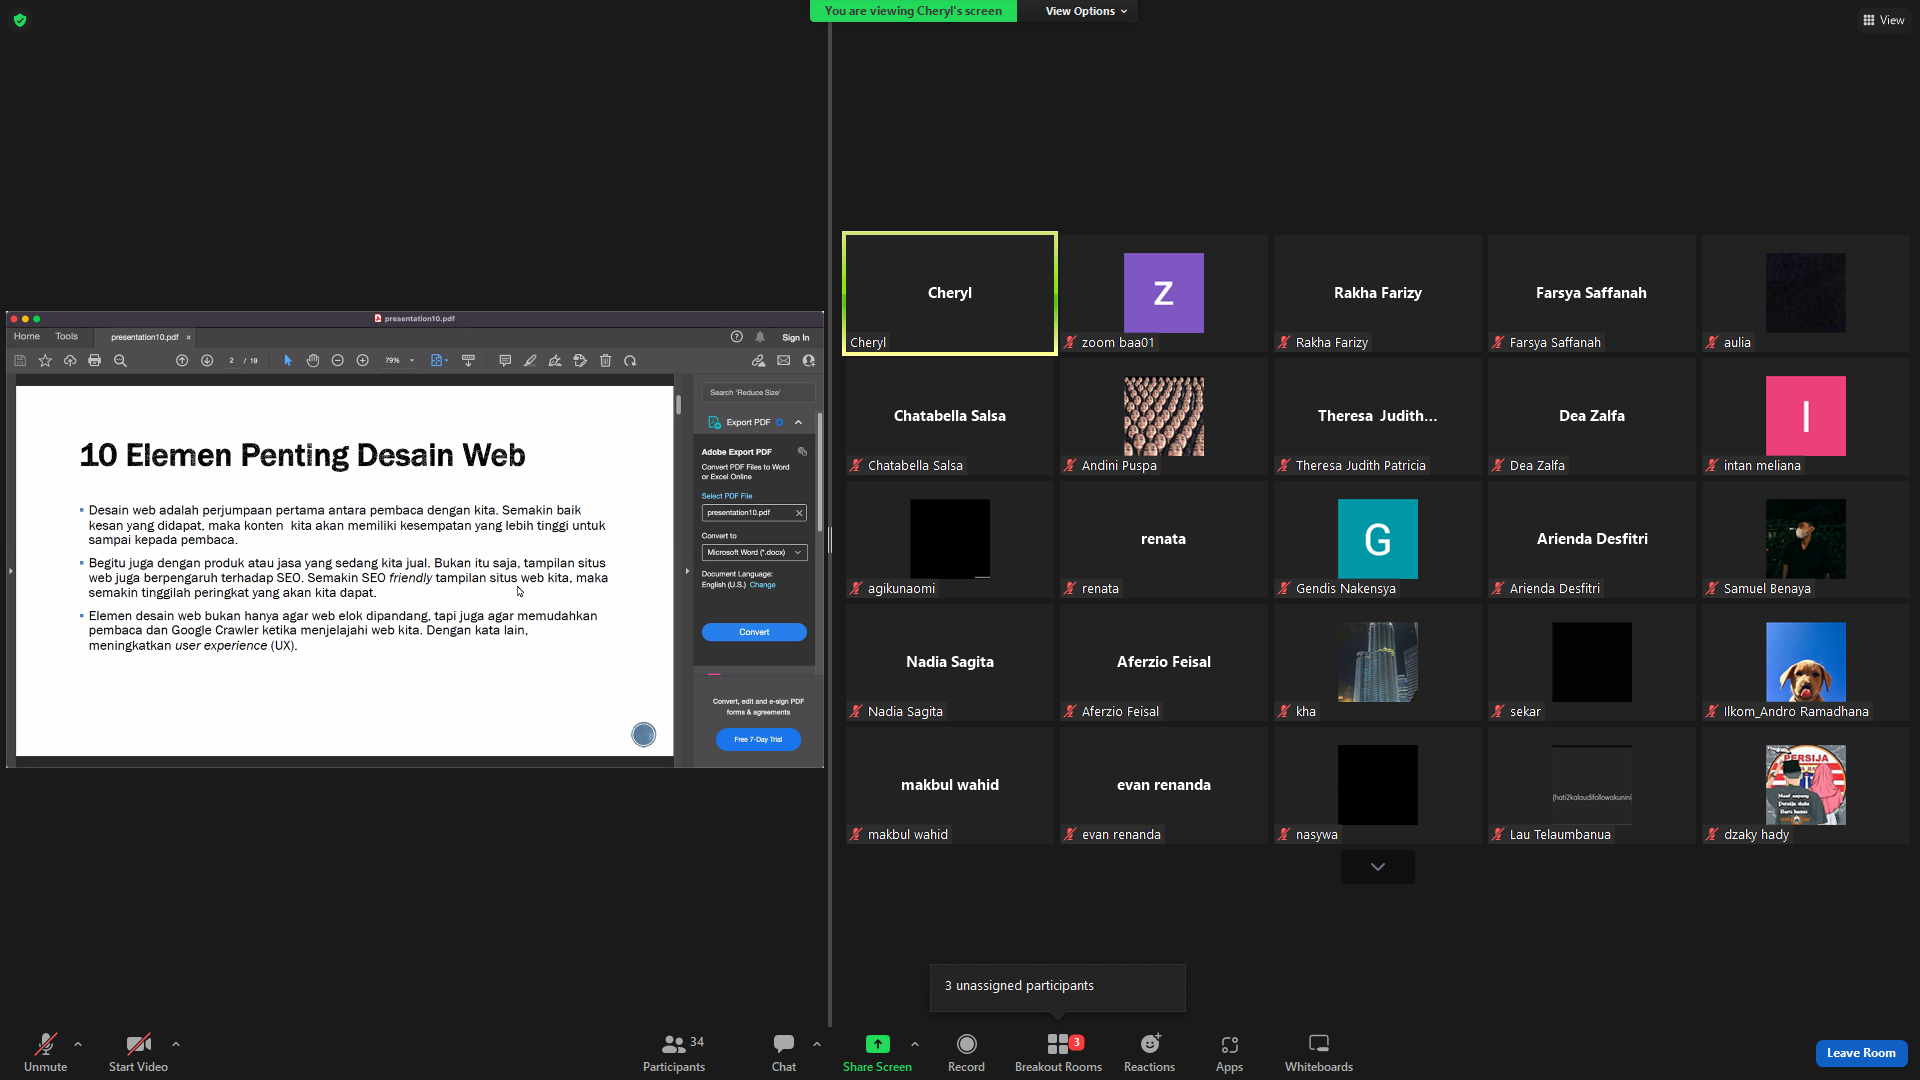Bookmark file with star icon in Acrobat
The height and width of the screenshot is (1080, 1920).
(x=45, y=361)
